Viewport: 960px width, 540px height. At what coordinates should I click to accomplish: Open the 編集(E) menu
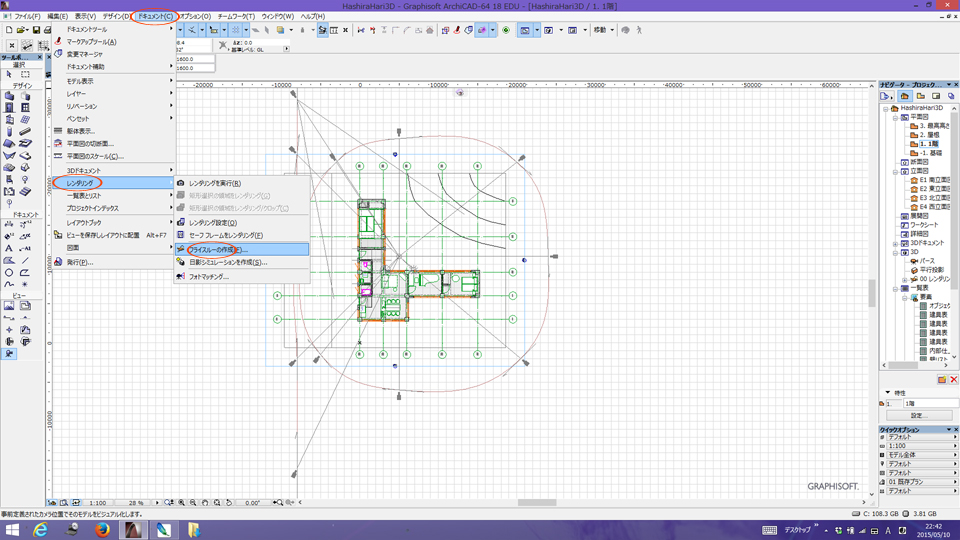58,17
